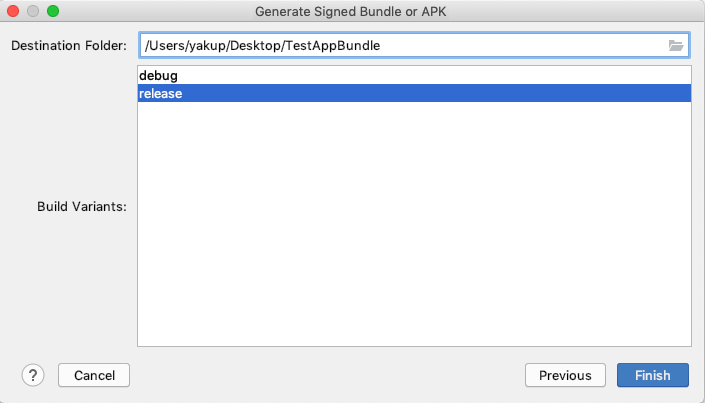Viewport: 705px width, 403px height.
Task: Click the gray minimize window button
Action: 33,11
